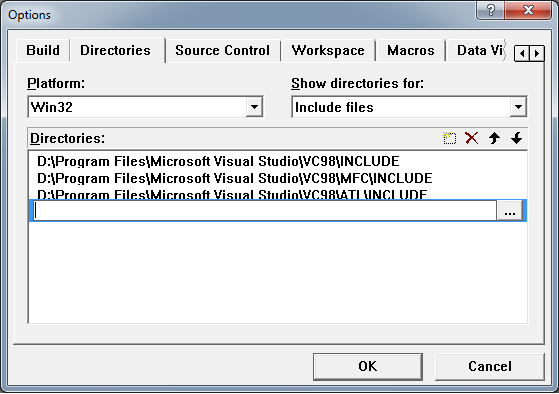Screen dimensions: 559x394
Task: Switch to the Build tab
Action: 43,50
